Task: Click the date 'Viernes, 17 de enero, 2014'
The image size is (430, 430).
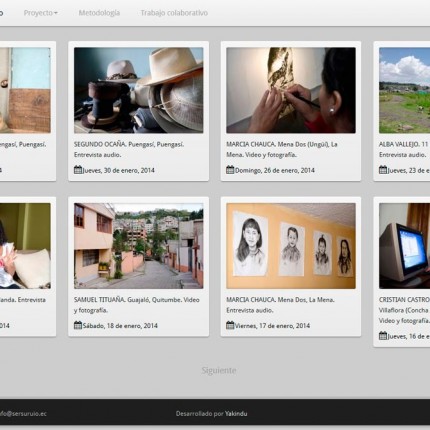Action: (x=272, y=326)
